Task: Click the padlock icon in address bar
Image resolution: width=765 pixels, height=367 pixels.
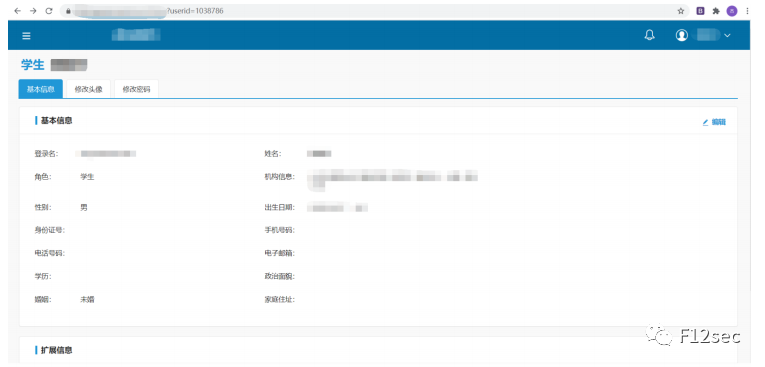Action: click(x=68, y=11)
